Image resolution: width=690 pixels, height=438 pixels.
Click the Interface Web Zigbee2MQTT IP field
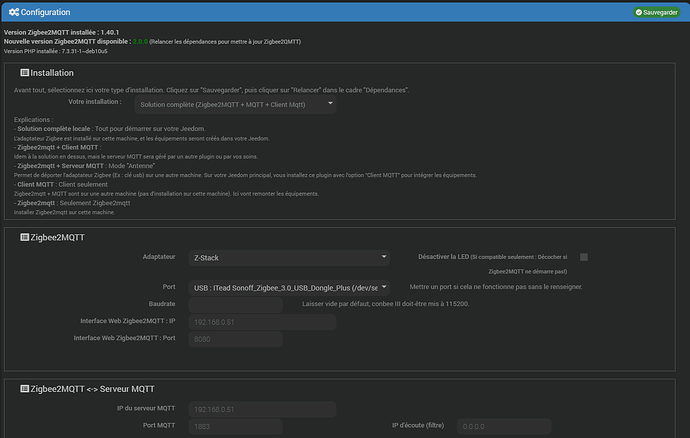click(262, 322)
